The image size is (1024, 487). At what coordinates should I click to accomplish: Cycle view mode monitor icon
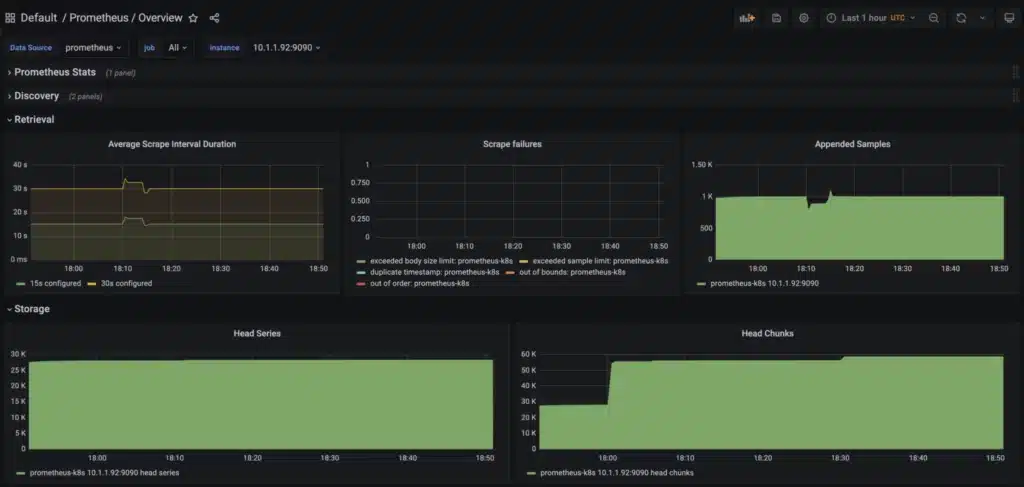click(x=1009, y=18)
